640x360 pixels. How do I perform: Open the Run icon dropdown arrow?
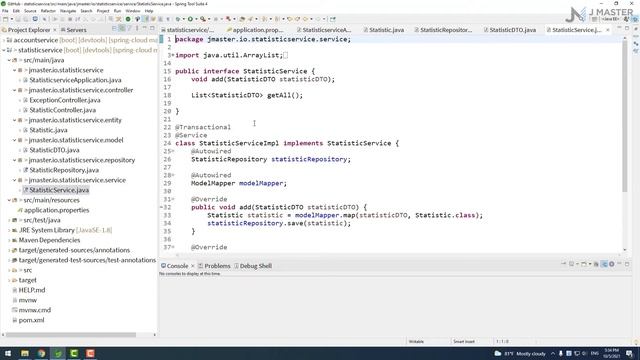pyautogui.click(x=196, y=19)
